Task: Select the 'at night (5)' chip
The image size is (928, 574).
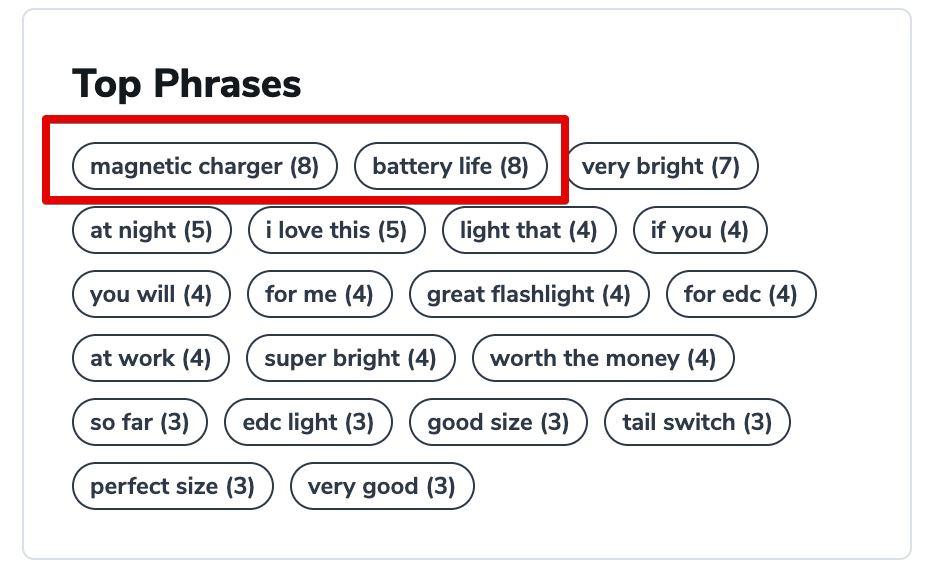Action: (152, 230)
